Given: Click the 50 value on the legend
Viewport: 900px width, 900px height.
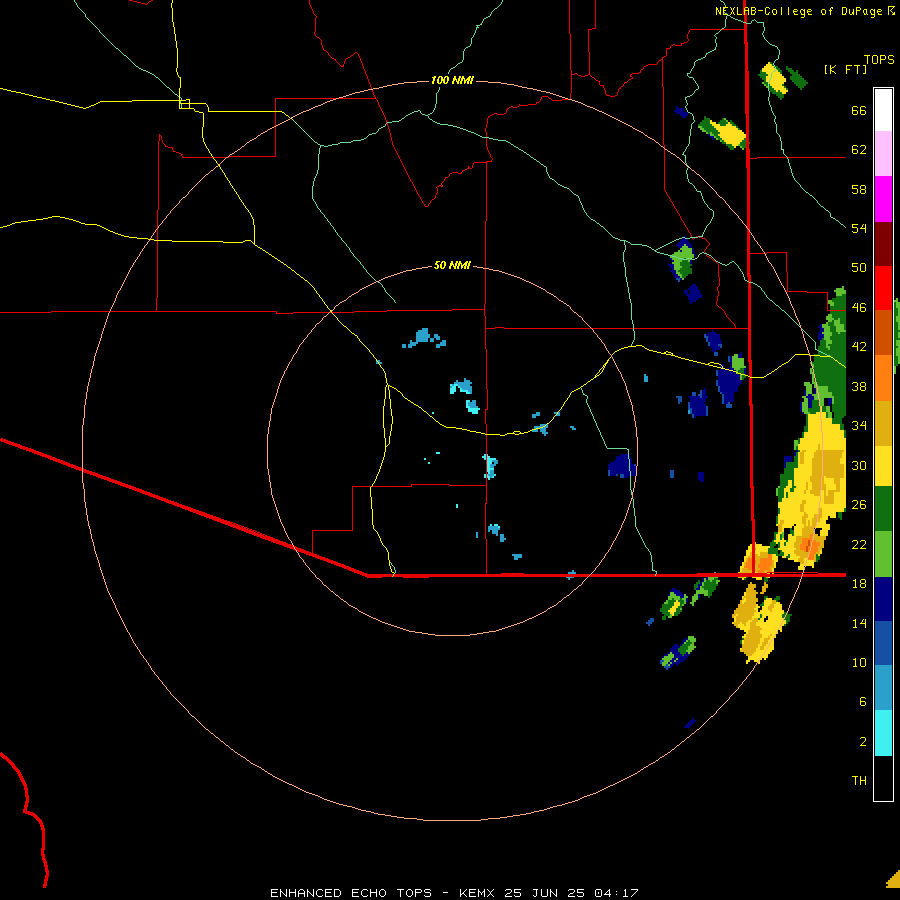Looking at the screenshot, I should pos(859,268).
